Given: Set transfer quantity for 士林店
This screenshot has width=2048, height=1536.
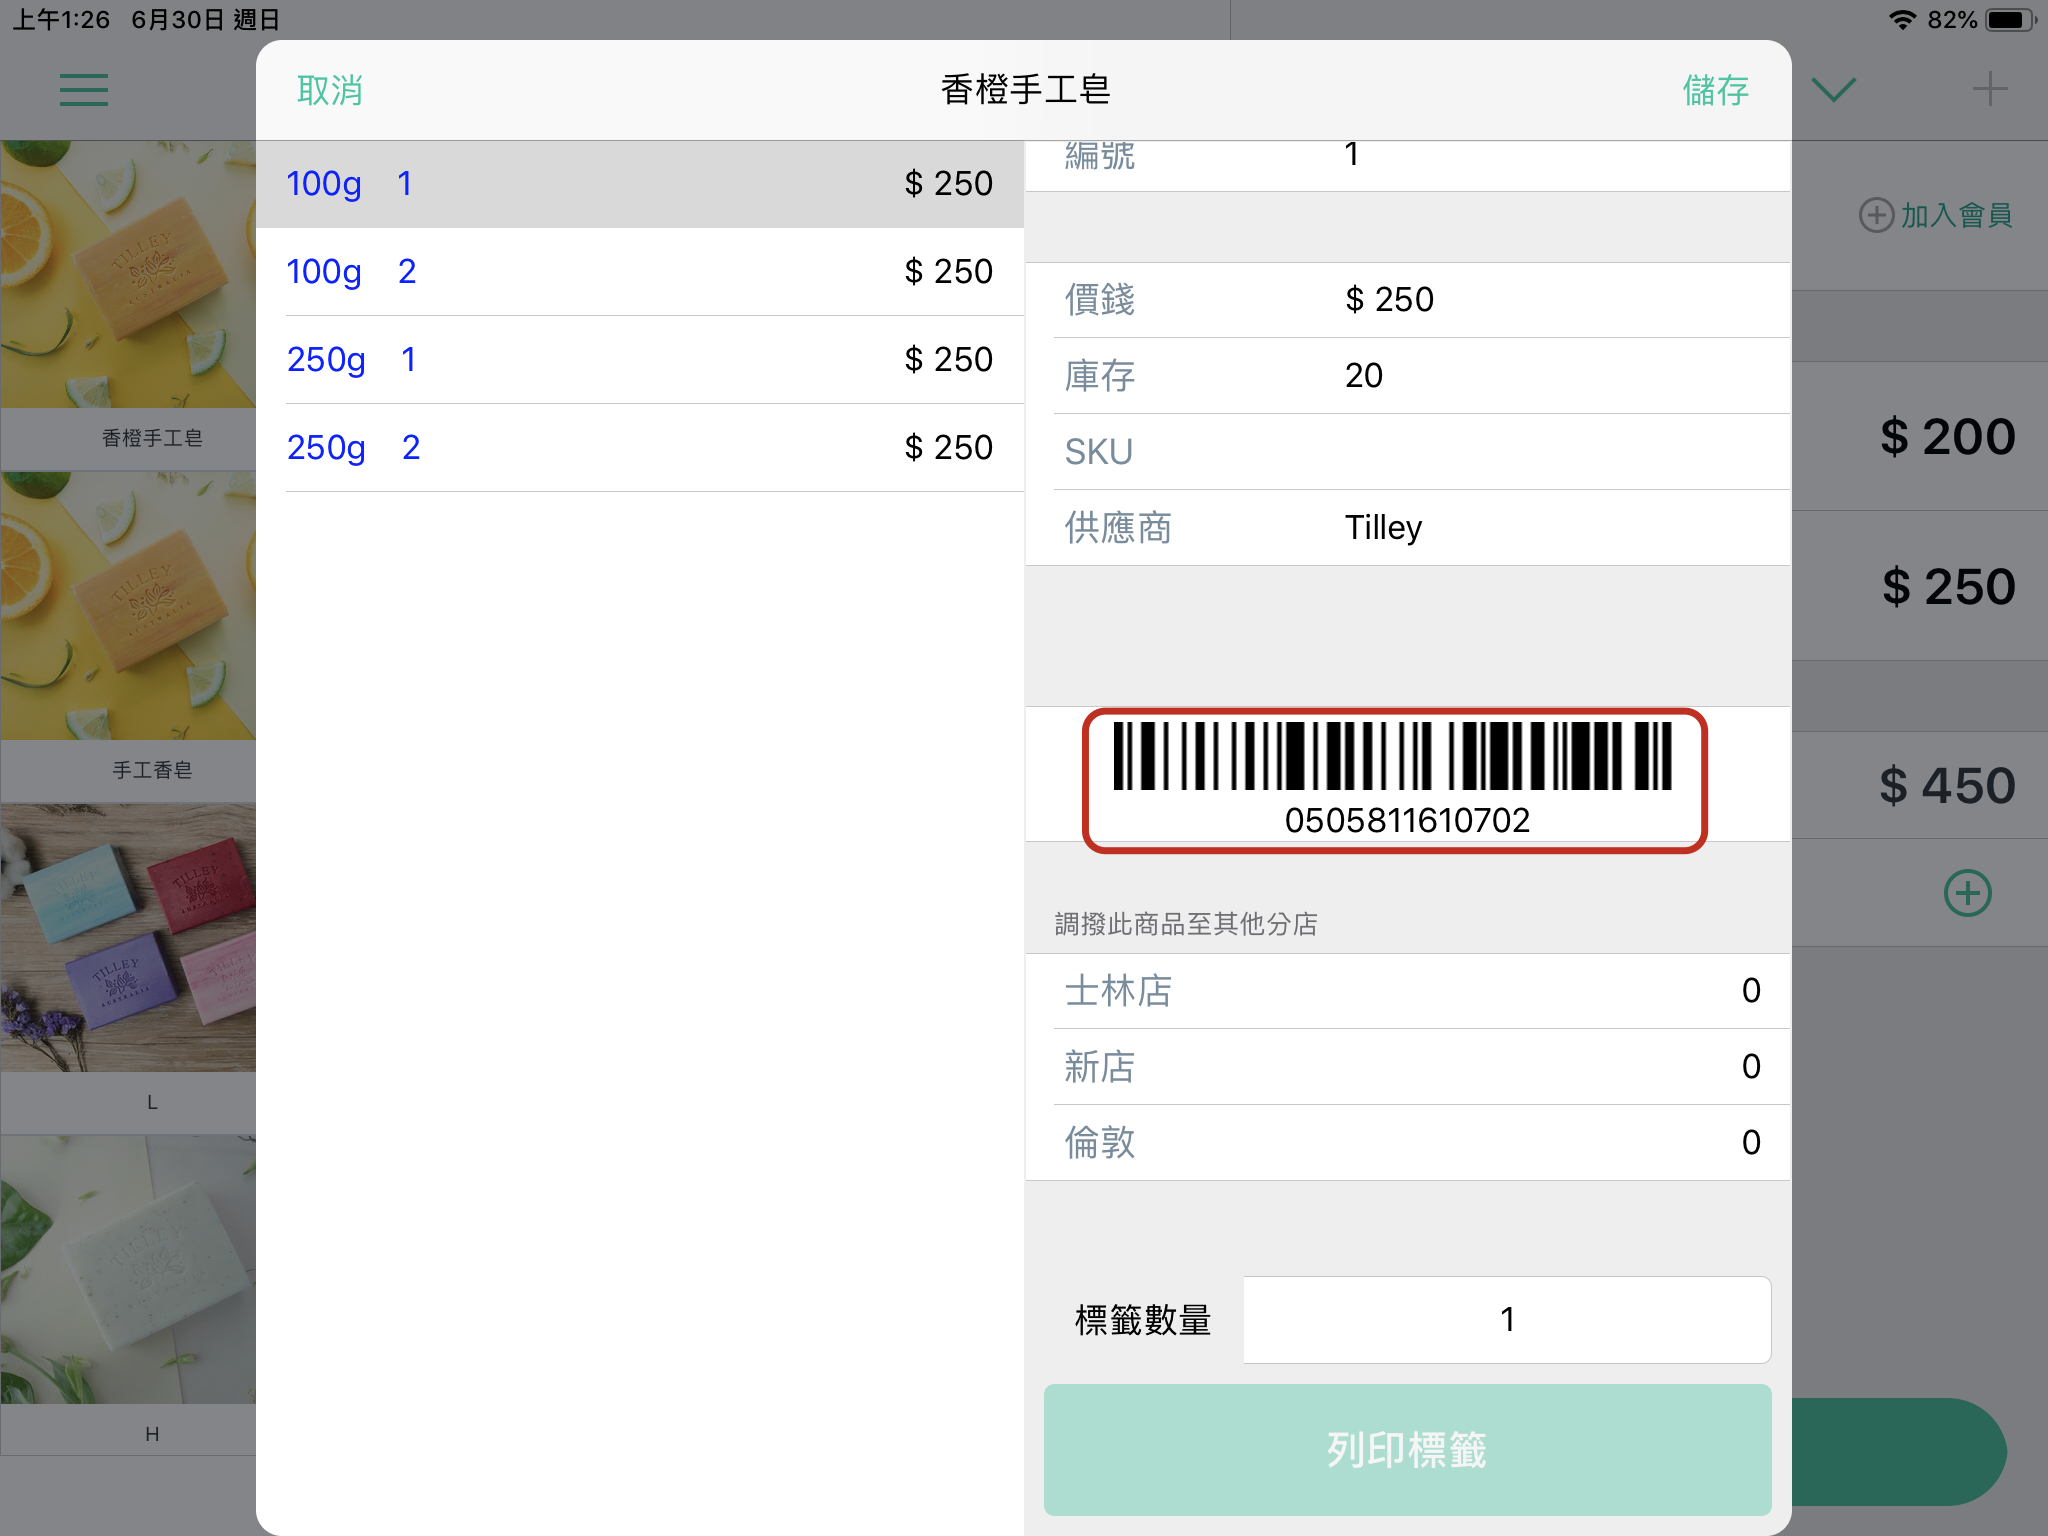Looking at the screenshot, I should 1750,991.
